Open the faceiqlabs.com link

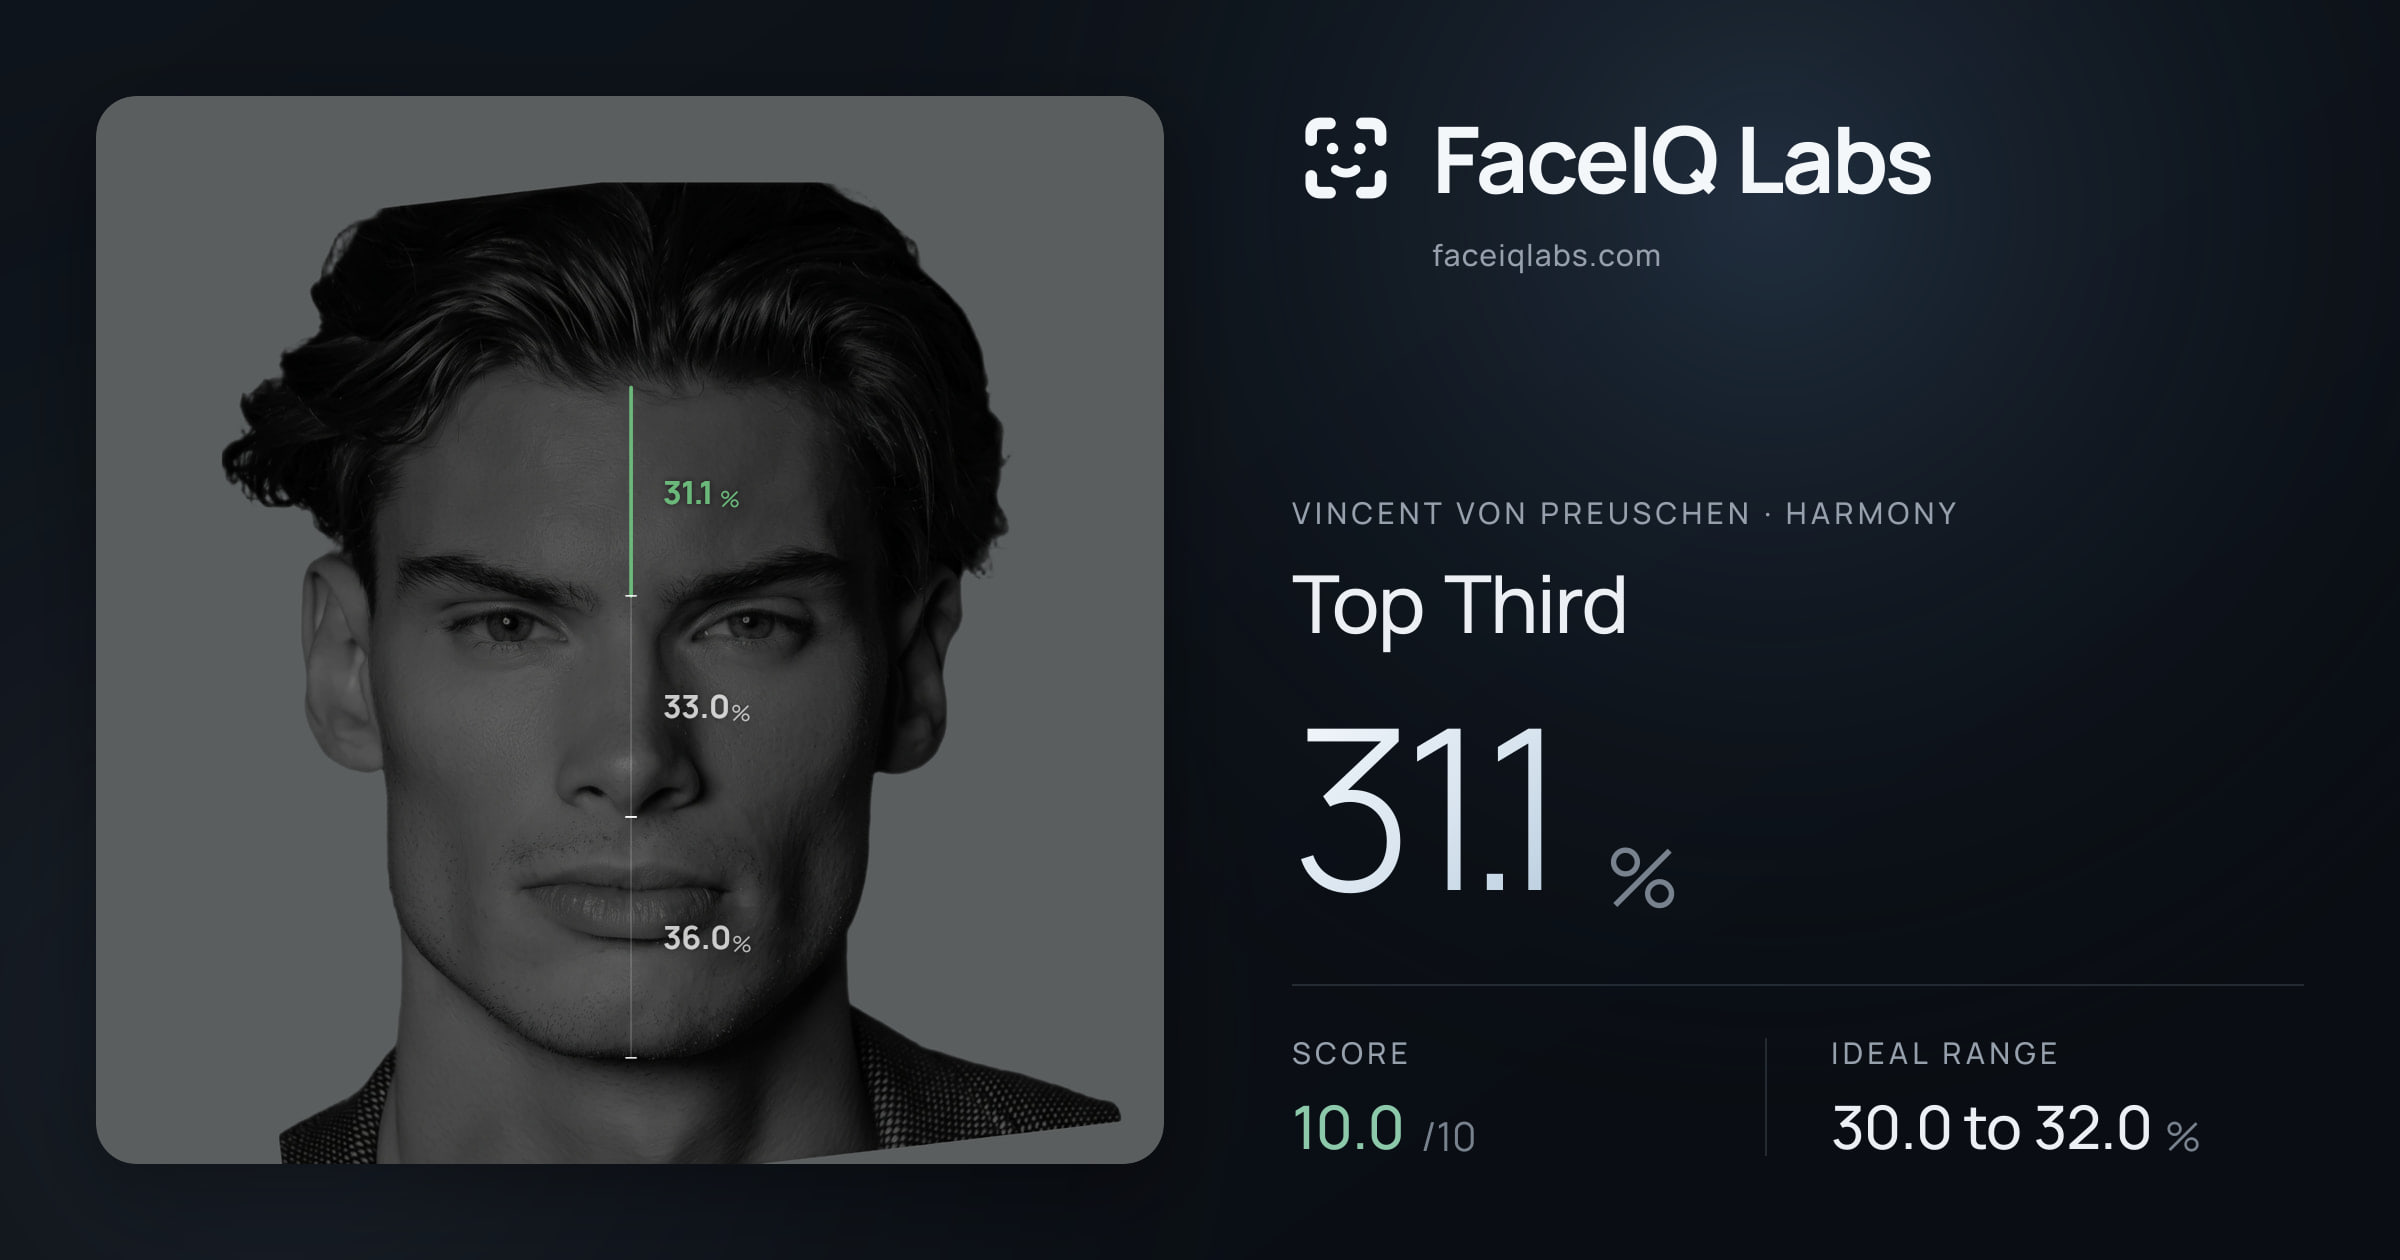pos(1546,256)
